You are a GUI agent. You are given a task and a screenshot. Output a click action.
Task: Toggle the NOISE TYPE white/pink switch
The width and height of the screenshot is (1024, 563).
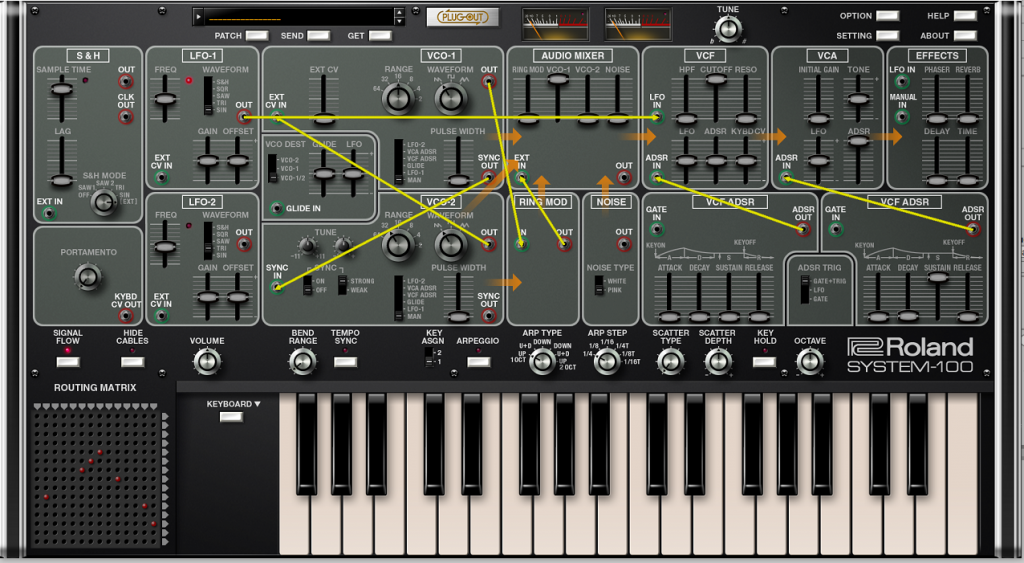[x=598, y=285]
